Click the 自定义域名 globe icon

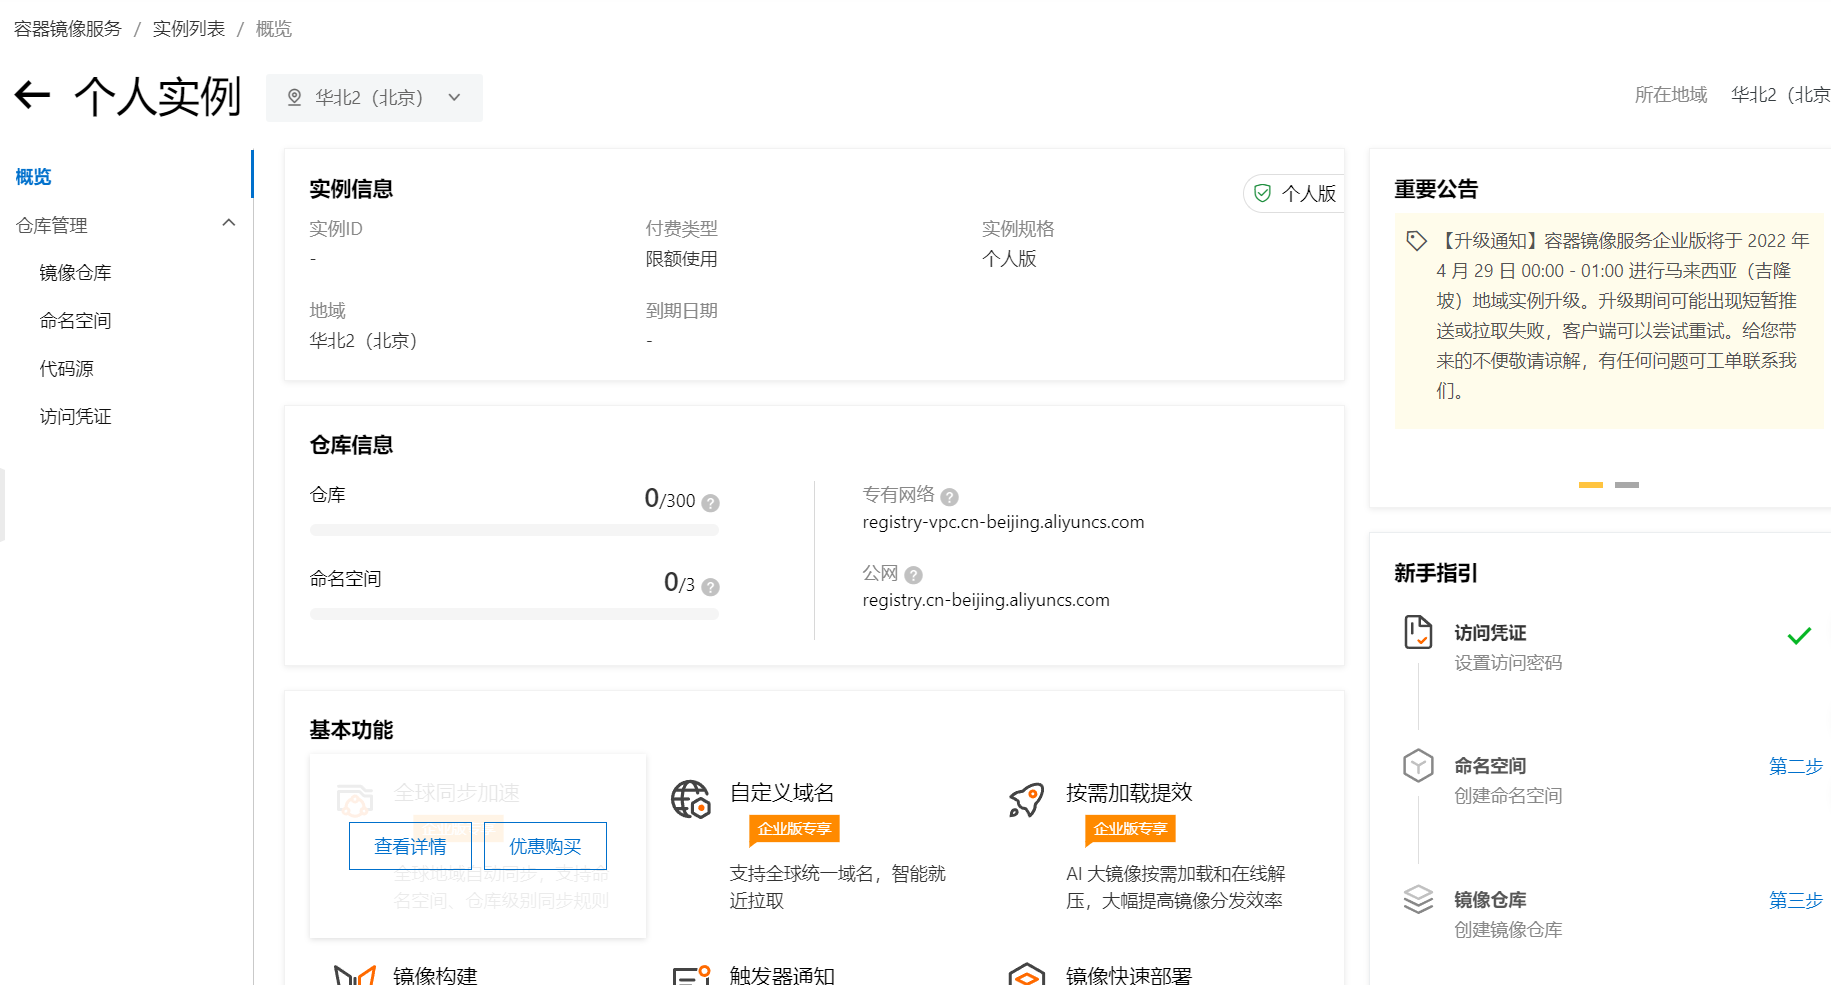point(690,799)
